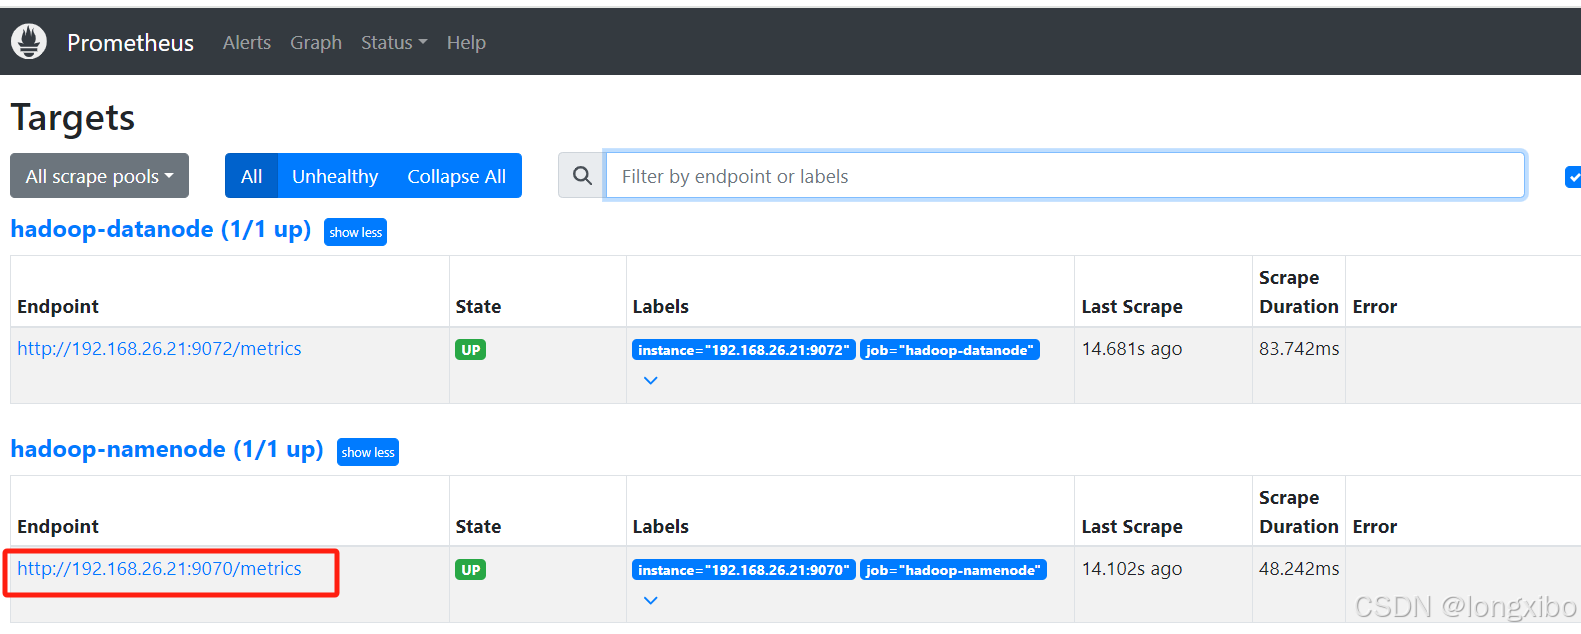Expand labels chevron in hadoop-namenode row
This screenshot has width=1581, height=634.
coord(651,600)
